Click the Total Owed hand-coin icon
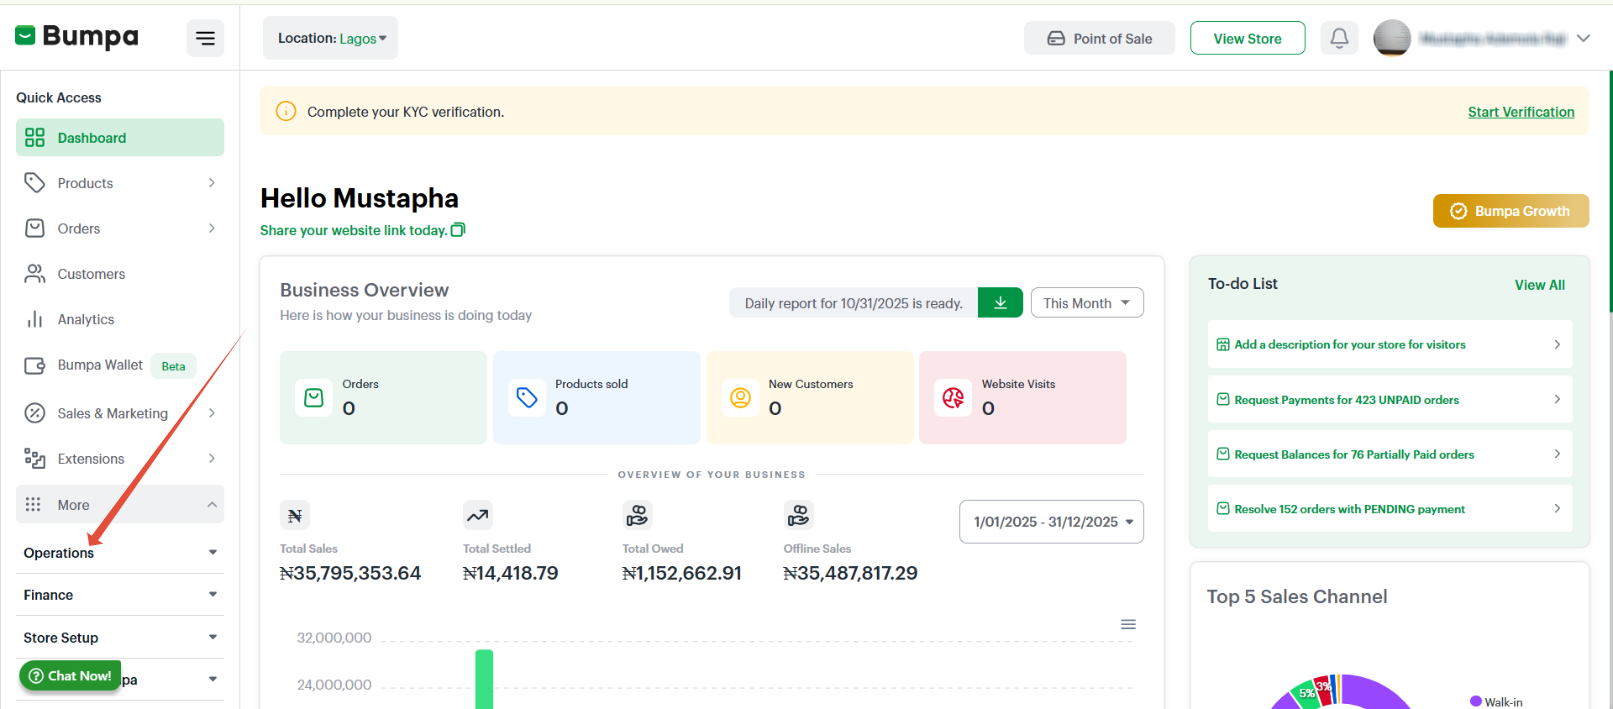1613x709 pixels. 637,516
